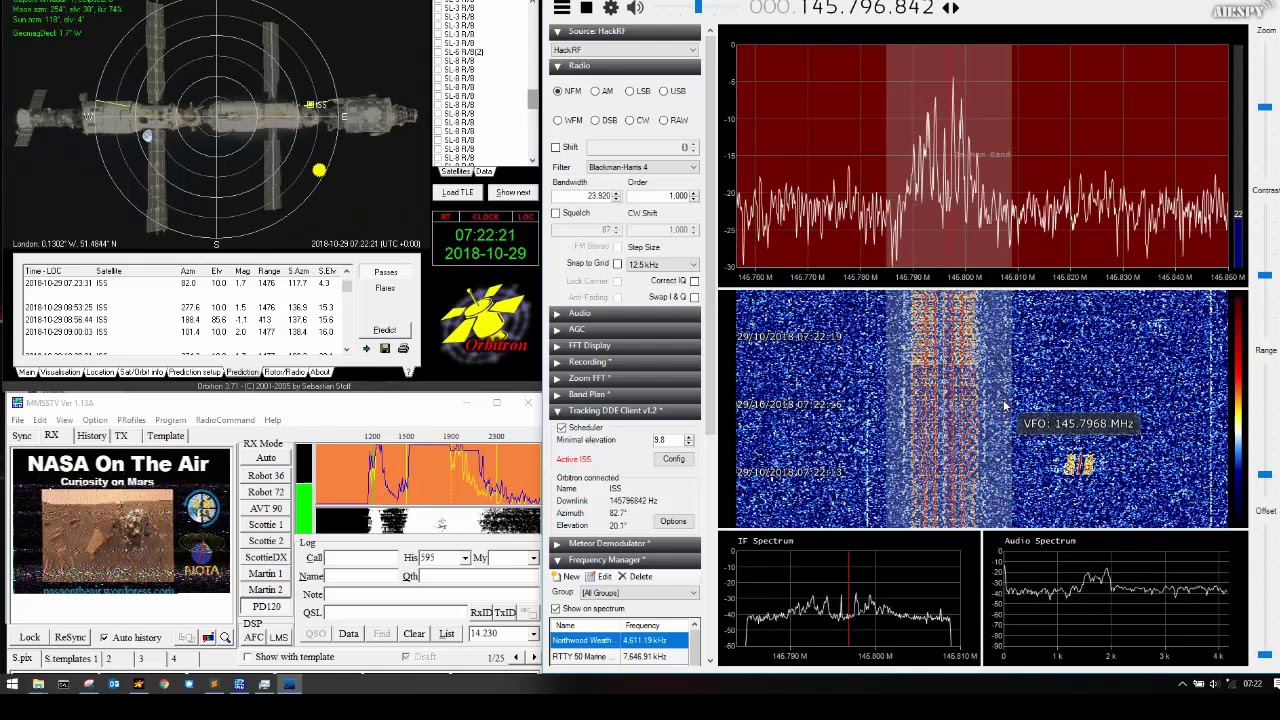Screen dimensions: 1280x720
Task: Open Orbitron Rotor/Radio tab
Action: pyautogui.click(x=284, y=372)
